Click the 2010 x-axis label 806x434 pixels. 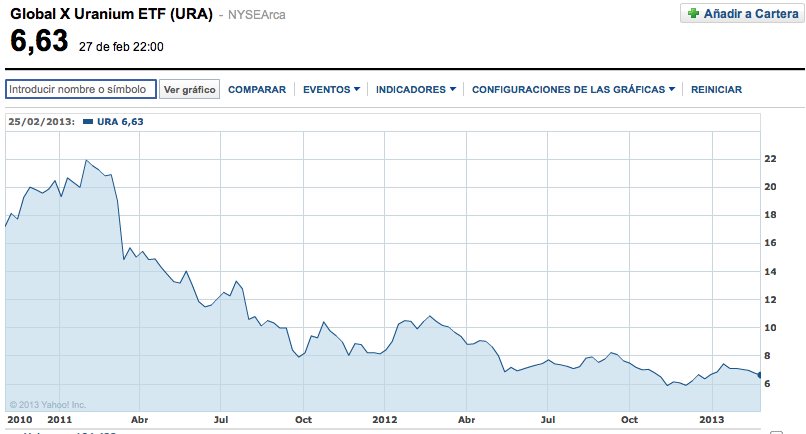[x=20, y=420]
